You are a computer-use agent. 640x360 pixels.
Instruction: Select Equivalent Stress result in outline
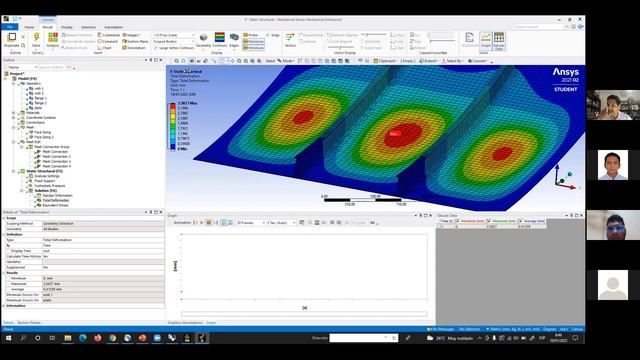coord(55,205)
